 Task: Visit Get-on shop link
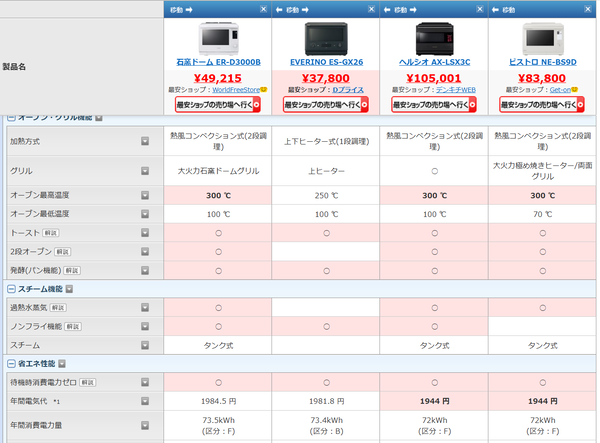click(560, 90)
